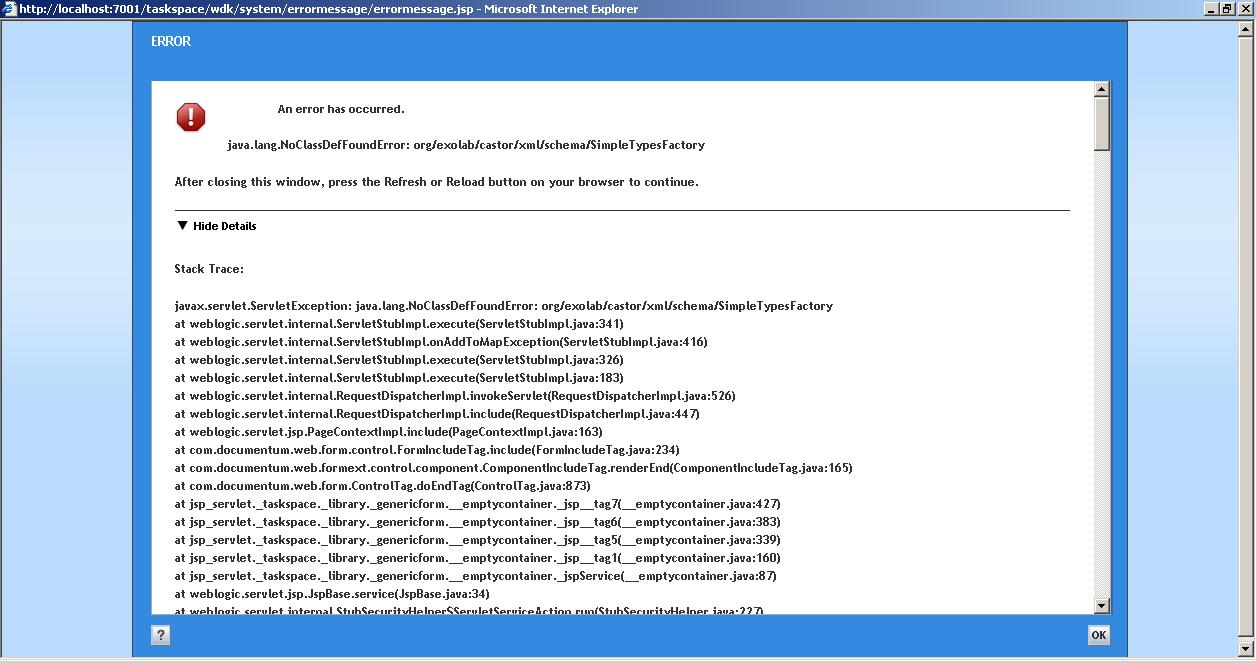The height and width of the screenshot is (663, 1256).
Task: Click the "An error has occurred." message
Action: (341, 109)
